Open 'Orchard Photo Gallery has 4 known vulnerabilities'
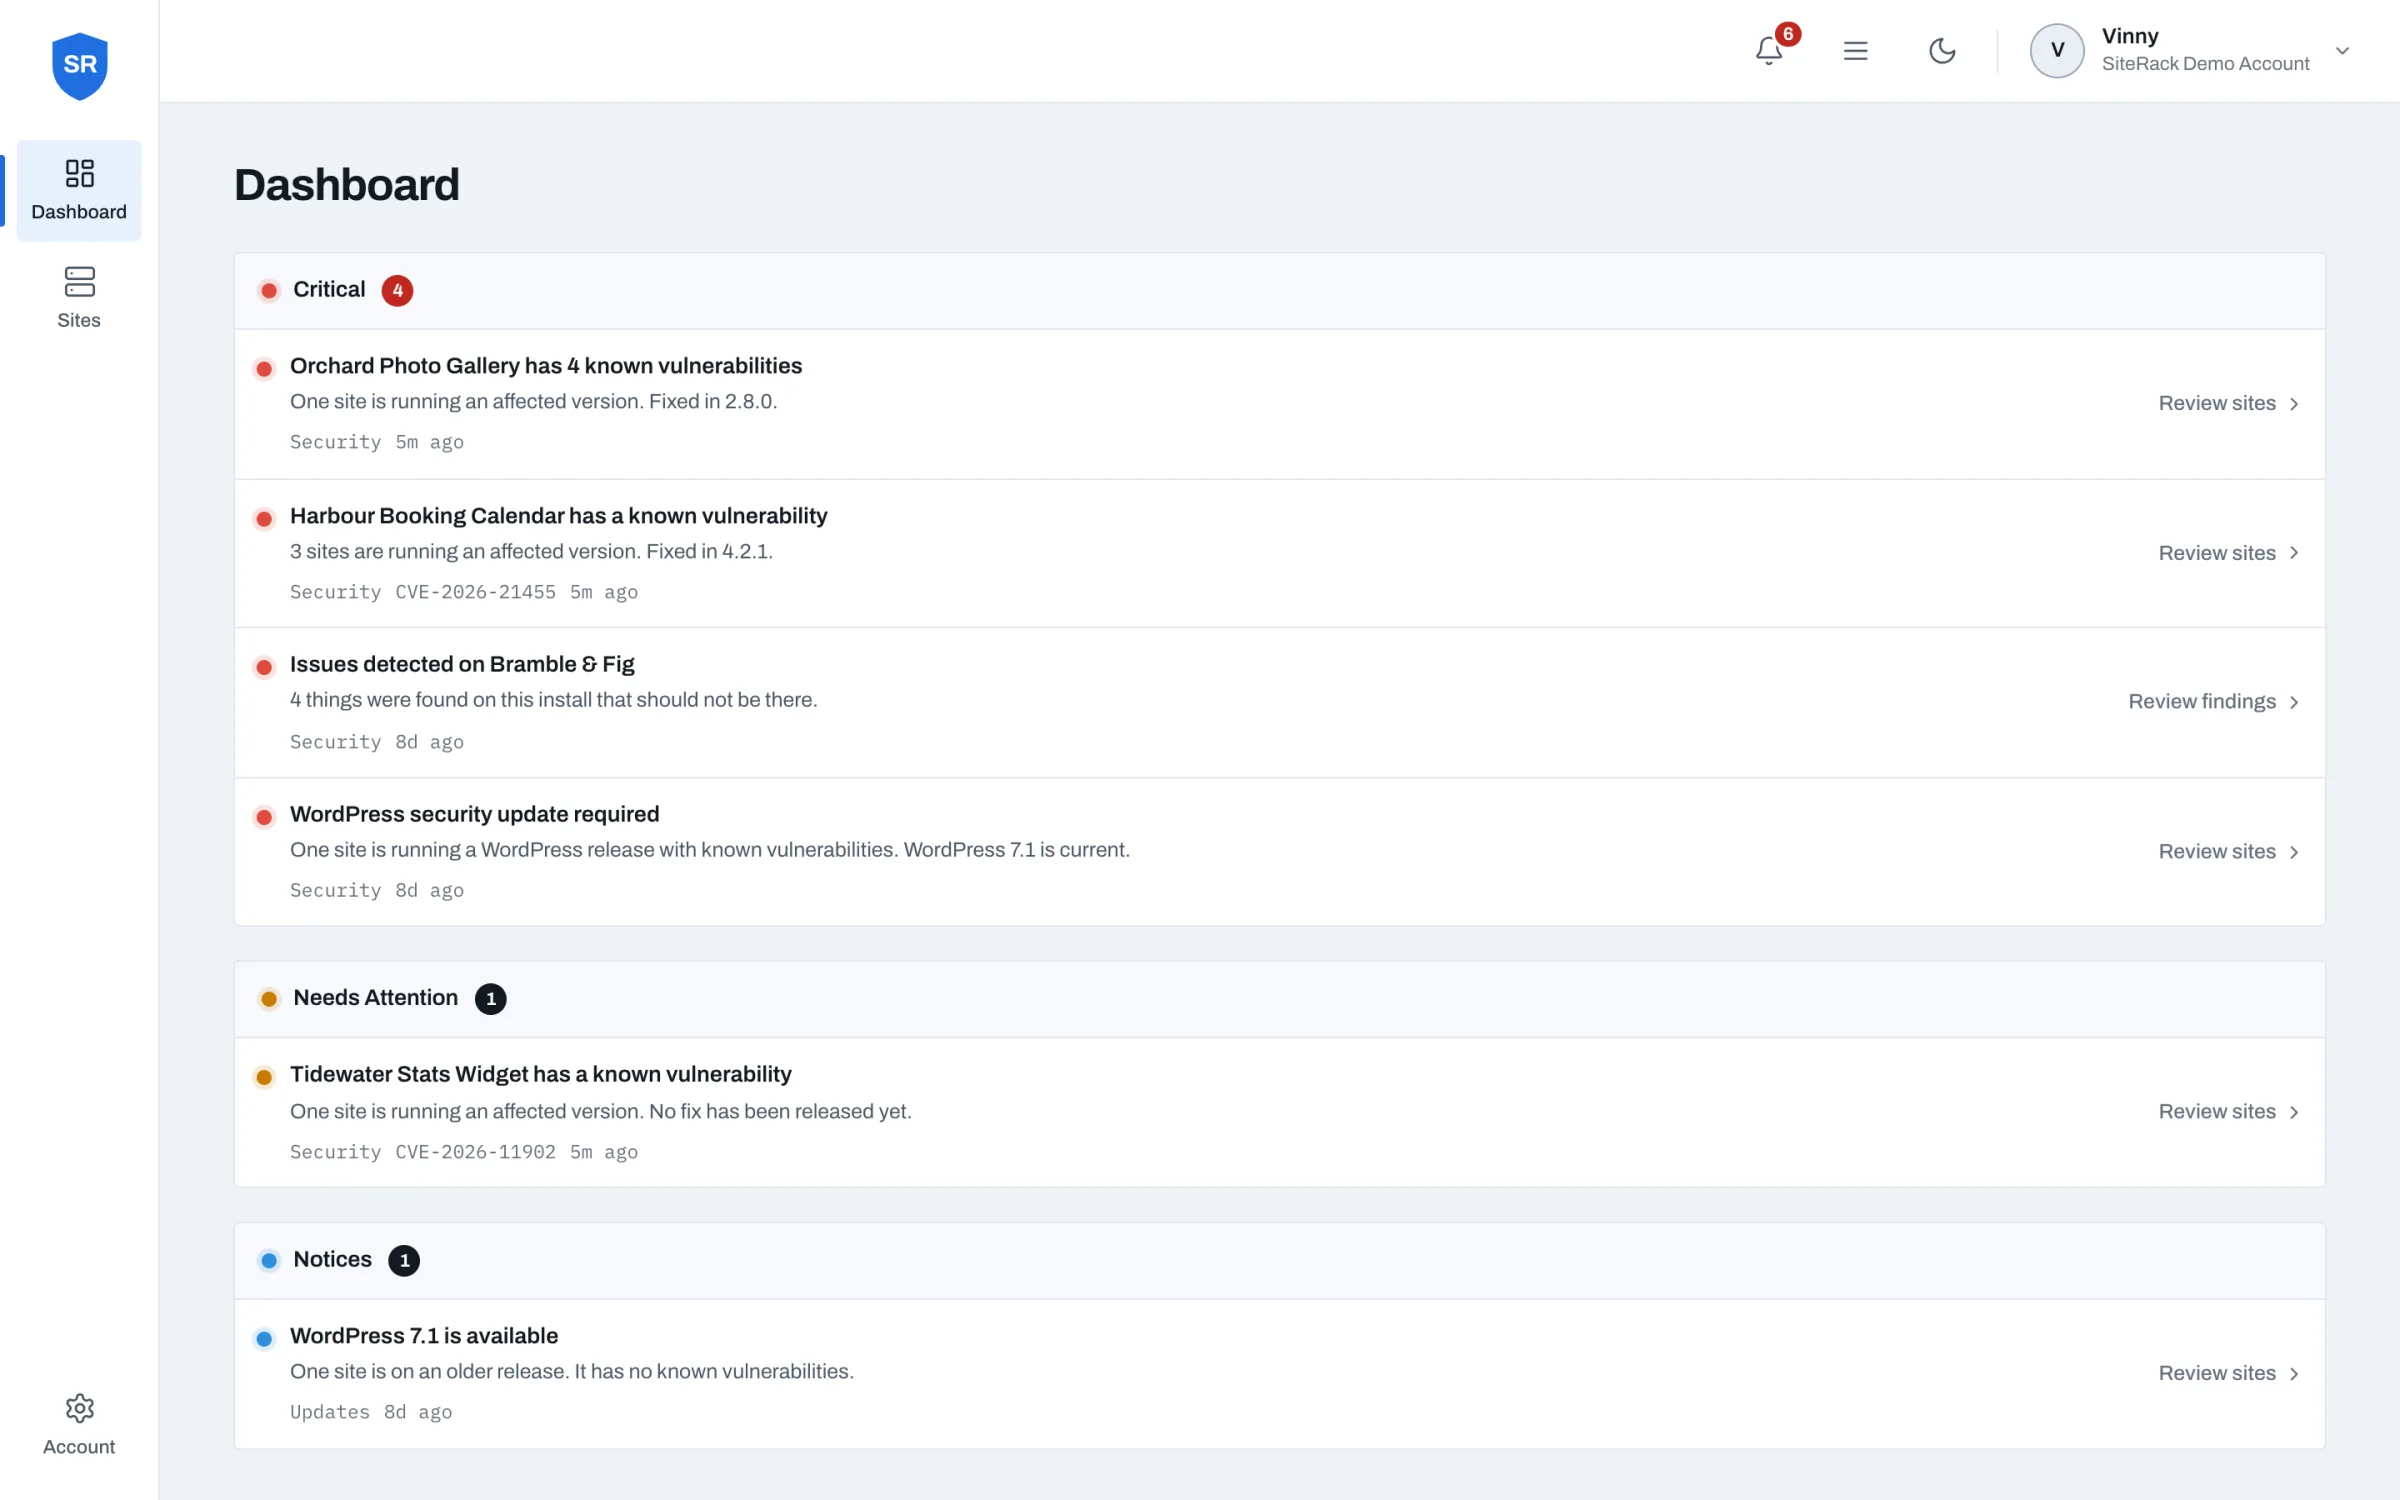 [546, 366]
